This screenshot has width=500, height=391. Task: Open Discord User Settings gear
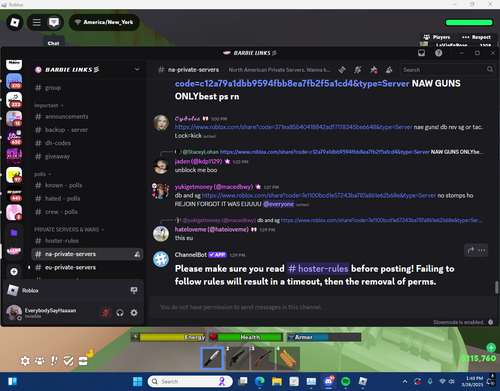(134, 313)
